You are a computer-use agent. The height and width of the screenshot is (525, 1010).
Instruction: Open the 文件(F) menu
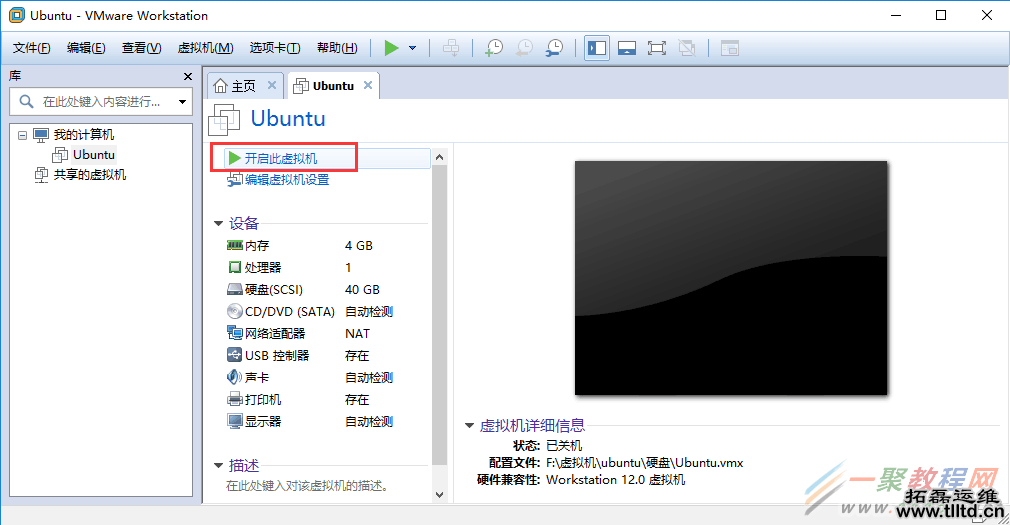pos(32,48)
